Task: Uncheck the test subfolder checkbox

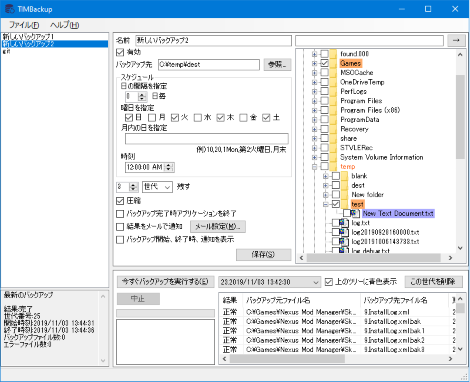Action: [x=336, y=204]
